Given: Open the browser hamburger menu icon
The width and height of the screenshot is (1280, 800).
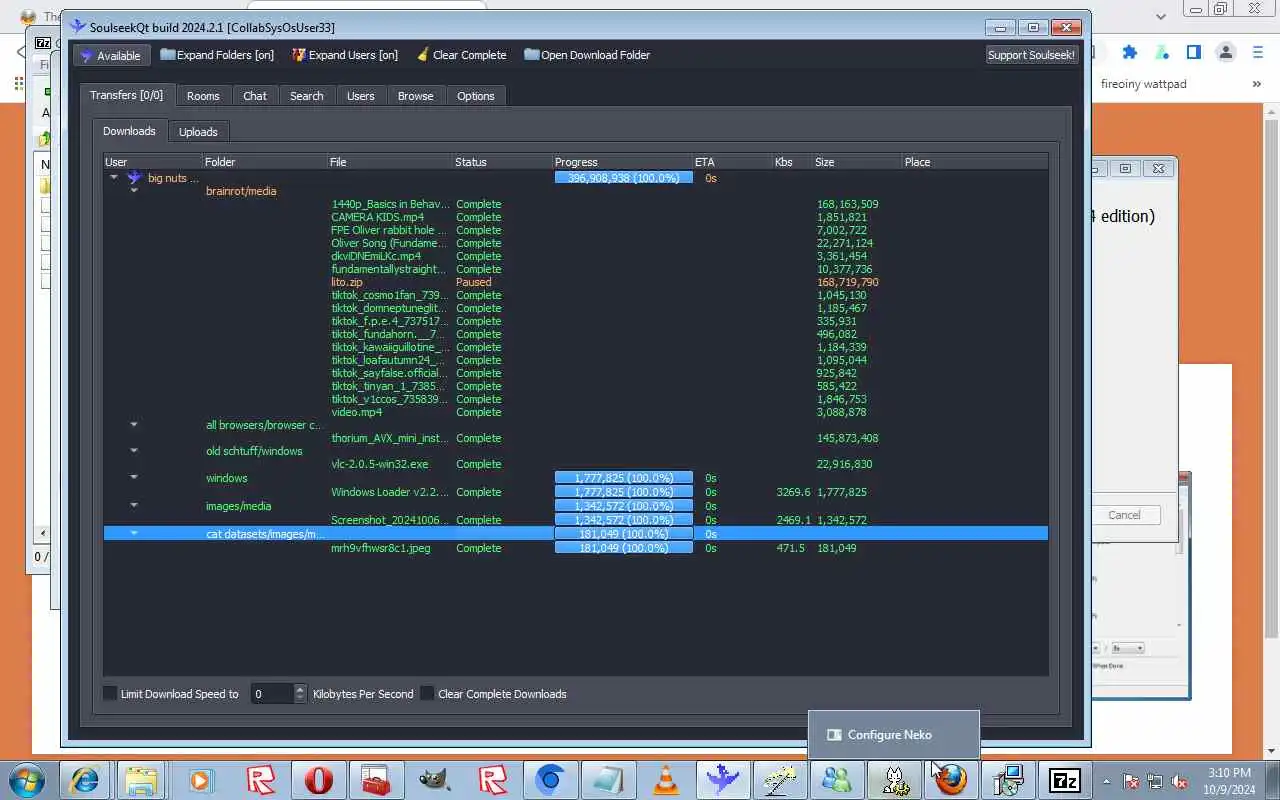Looking at the screenshot, I should click(1258, 52).
